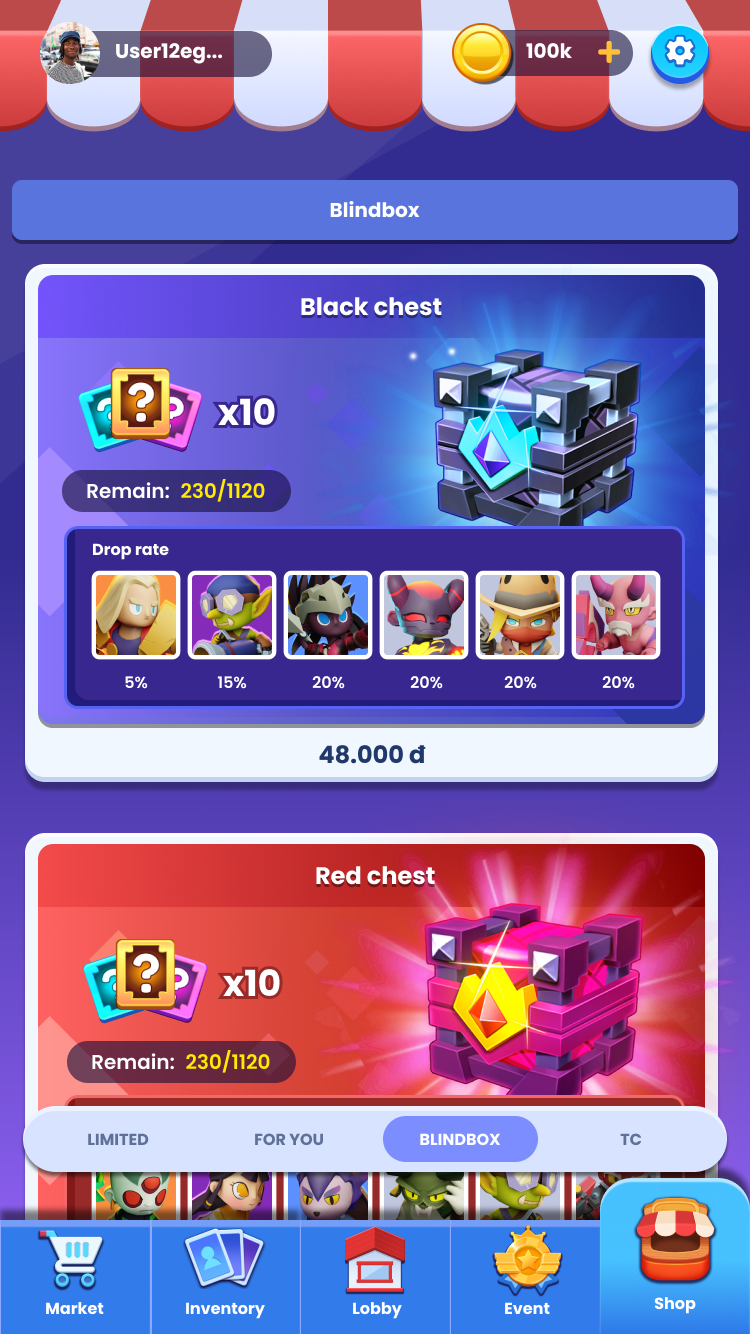The image size is (750, 1334).
Task: Go to the Lobby house icon
Action: click(x=376, y=1260)
